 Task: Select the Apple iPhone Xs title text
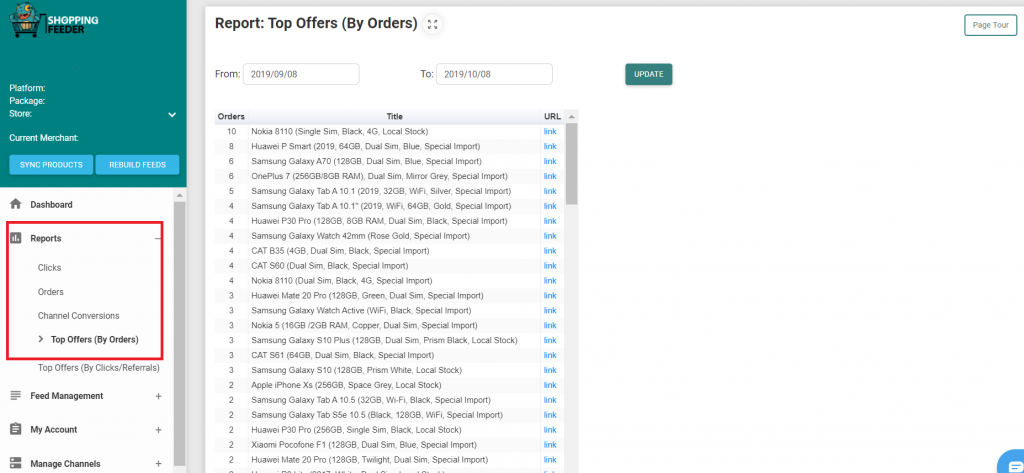click(x=346, y=385)
